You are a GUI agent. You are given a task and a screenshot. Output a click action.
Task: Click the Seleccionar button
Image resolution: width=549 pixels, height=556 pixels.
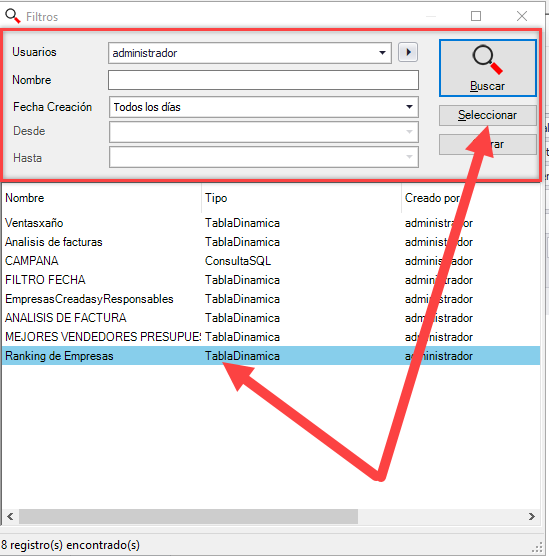[488, 115]
